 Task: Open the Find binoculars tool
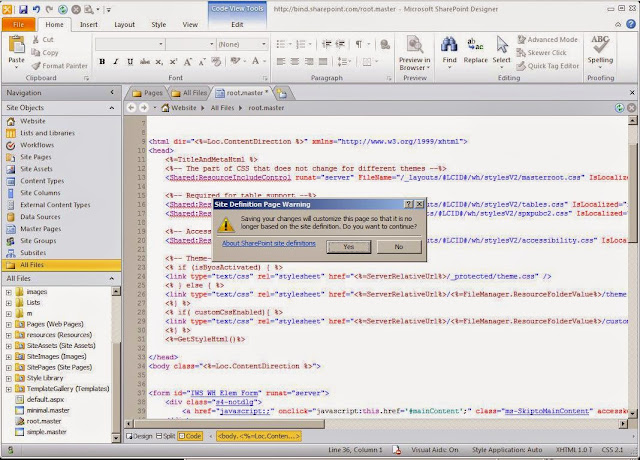tap(450, 45)
